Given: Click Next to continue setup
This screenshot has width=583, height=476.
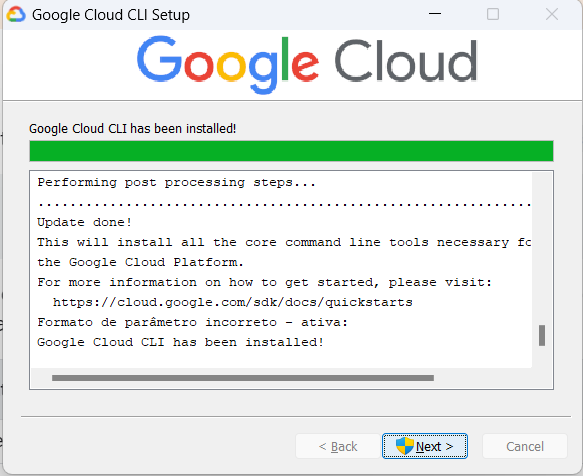Looking at the screenshot, I should click(x=425, y=446).
